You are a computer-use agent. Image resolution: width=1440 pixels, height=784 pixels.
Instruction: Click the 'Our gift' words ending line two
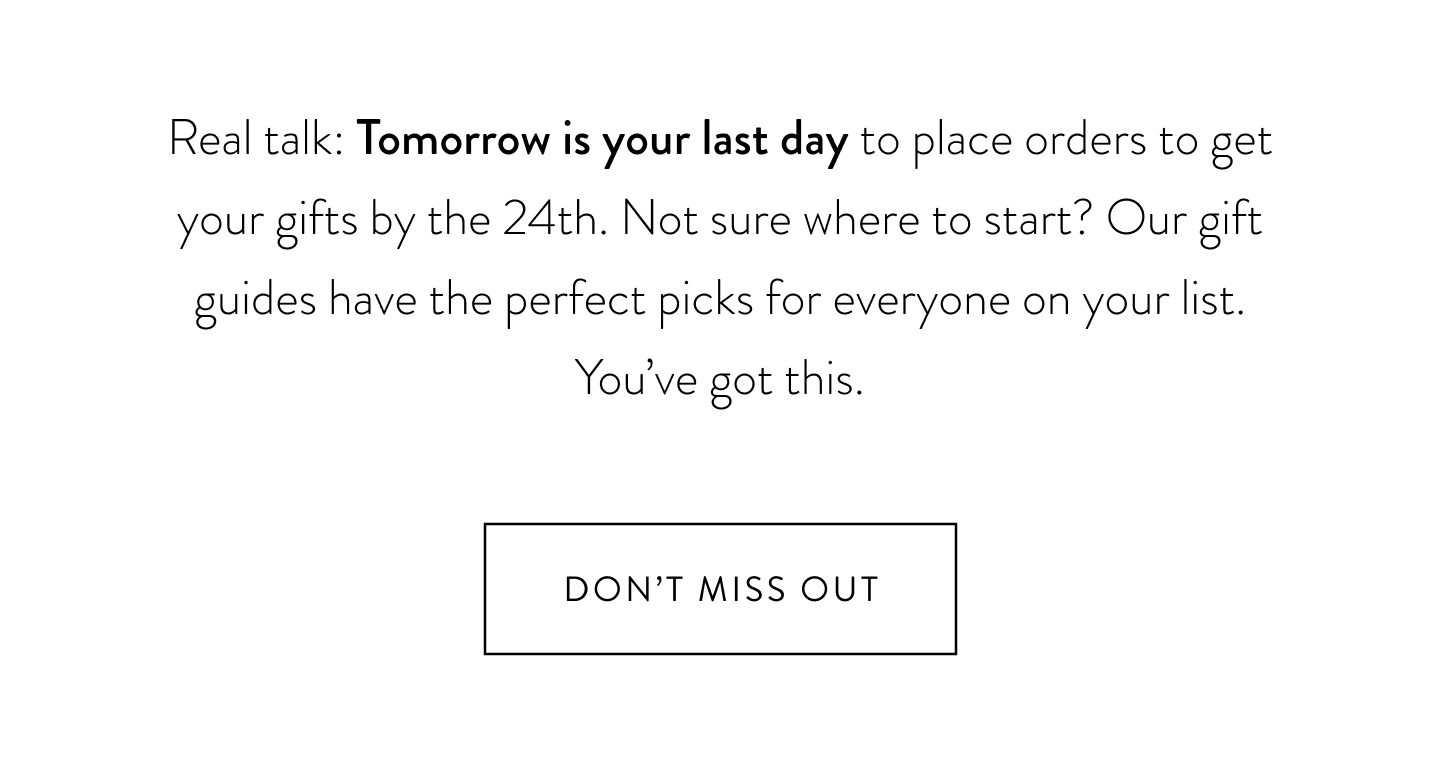coord(1185,221)
